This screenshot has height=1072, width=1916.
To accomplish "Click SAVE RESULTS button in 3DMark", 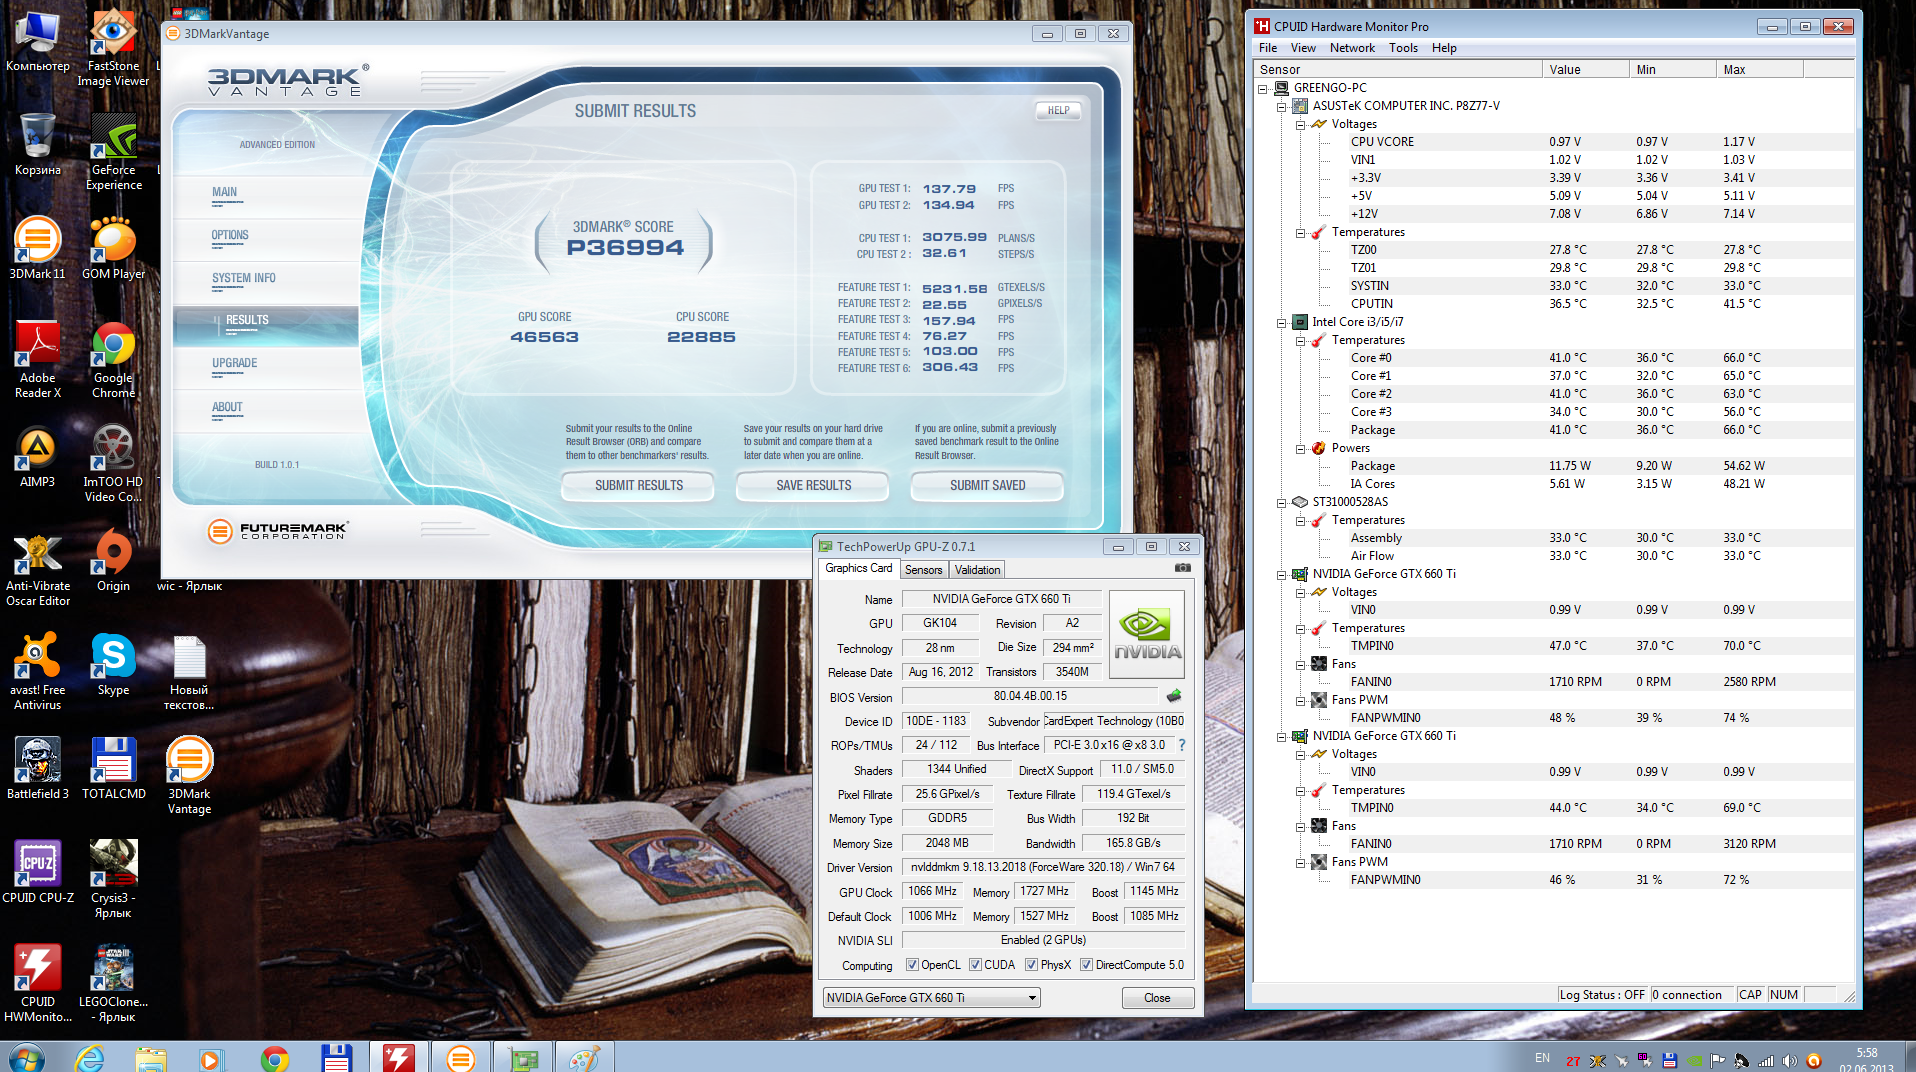I will tap(813, 485).
